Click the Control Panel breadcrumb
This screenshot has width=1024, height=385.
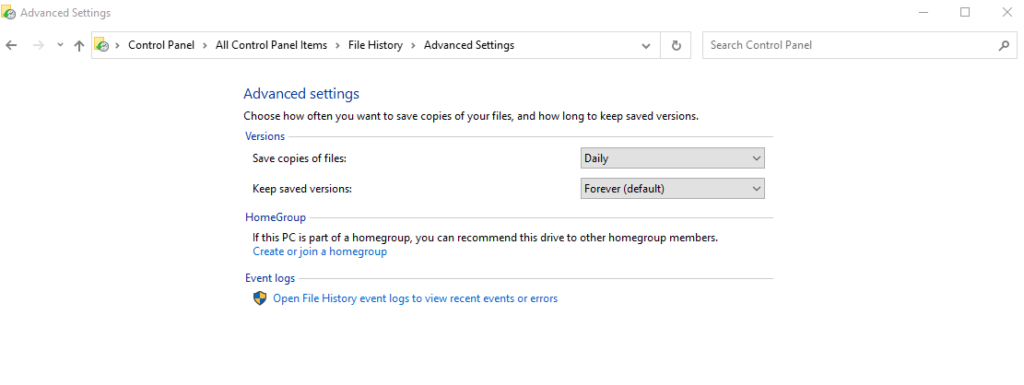point(161,45)
